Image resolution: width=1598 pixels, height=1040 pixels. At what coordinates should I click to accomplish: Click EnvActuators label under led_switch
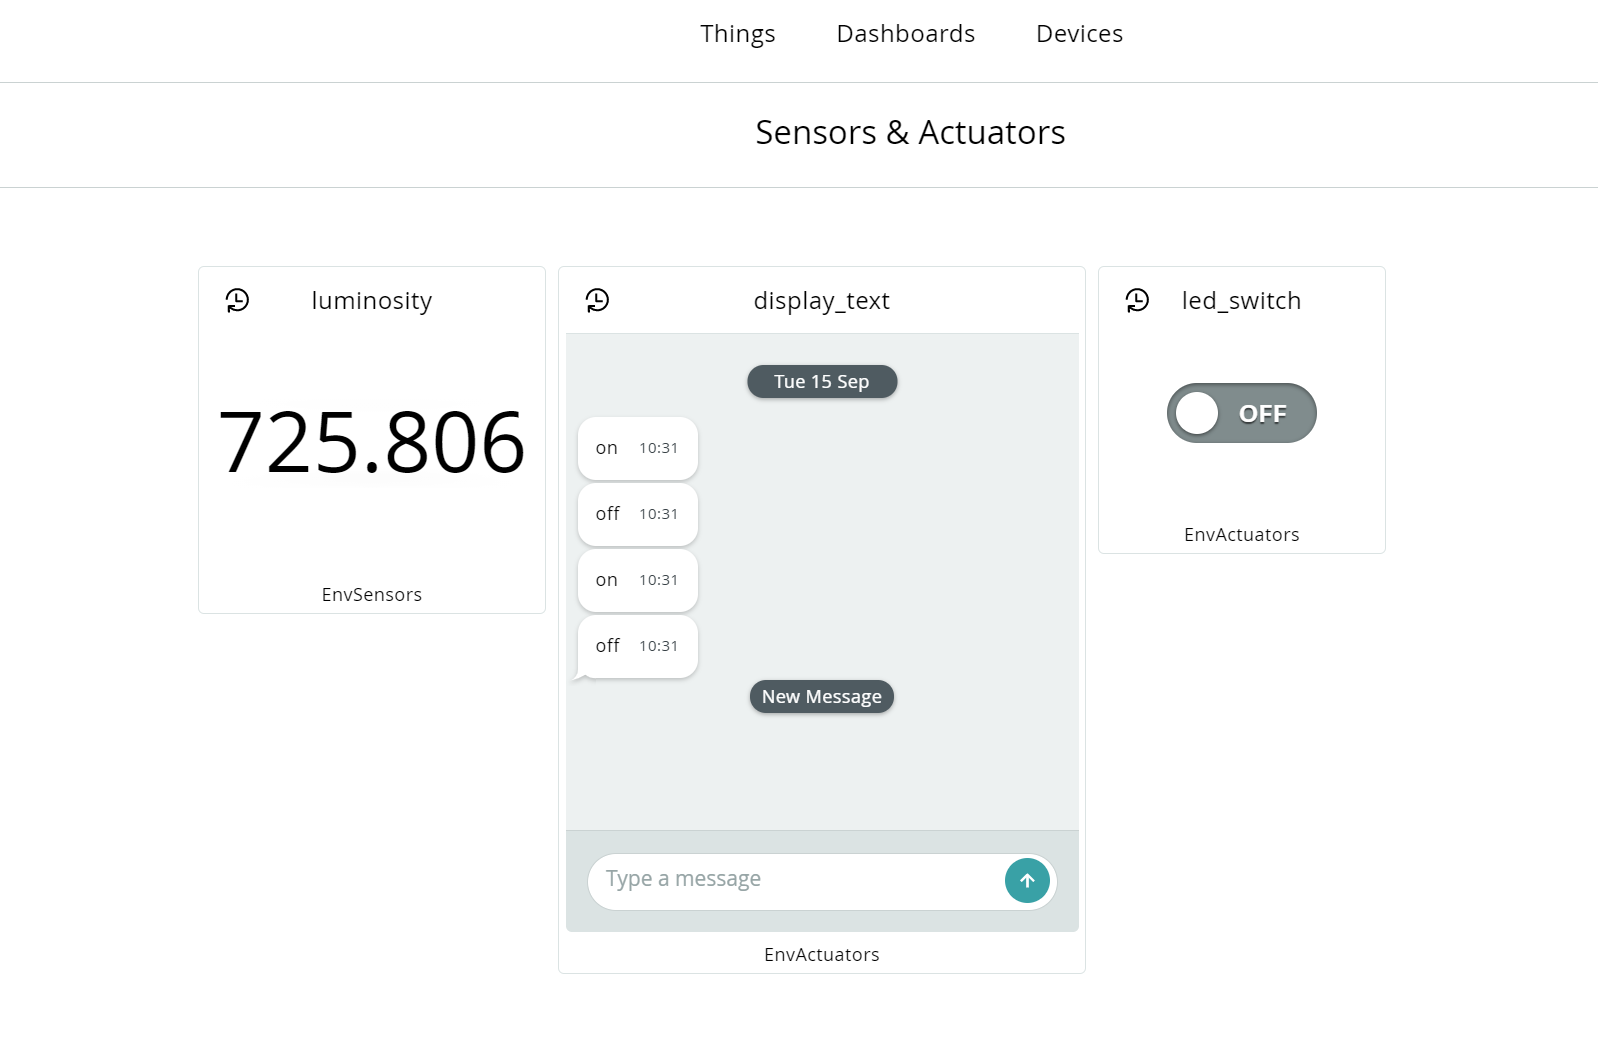(x=1242, y=535)
